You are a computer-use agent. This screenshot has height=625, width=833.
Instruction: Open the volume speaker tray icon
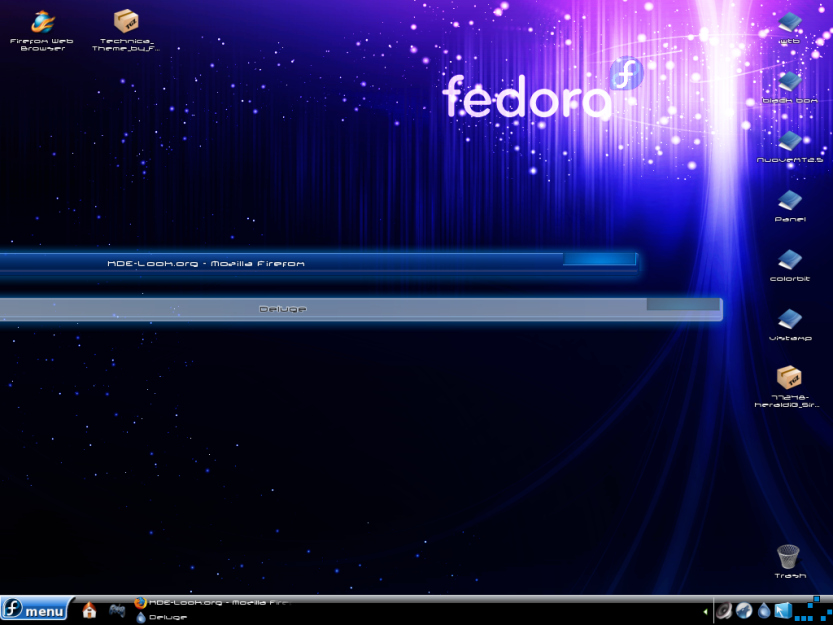[x=724, y=611]
